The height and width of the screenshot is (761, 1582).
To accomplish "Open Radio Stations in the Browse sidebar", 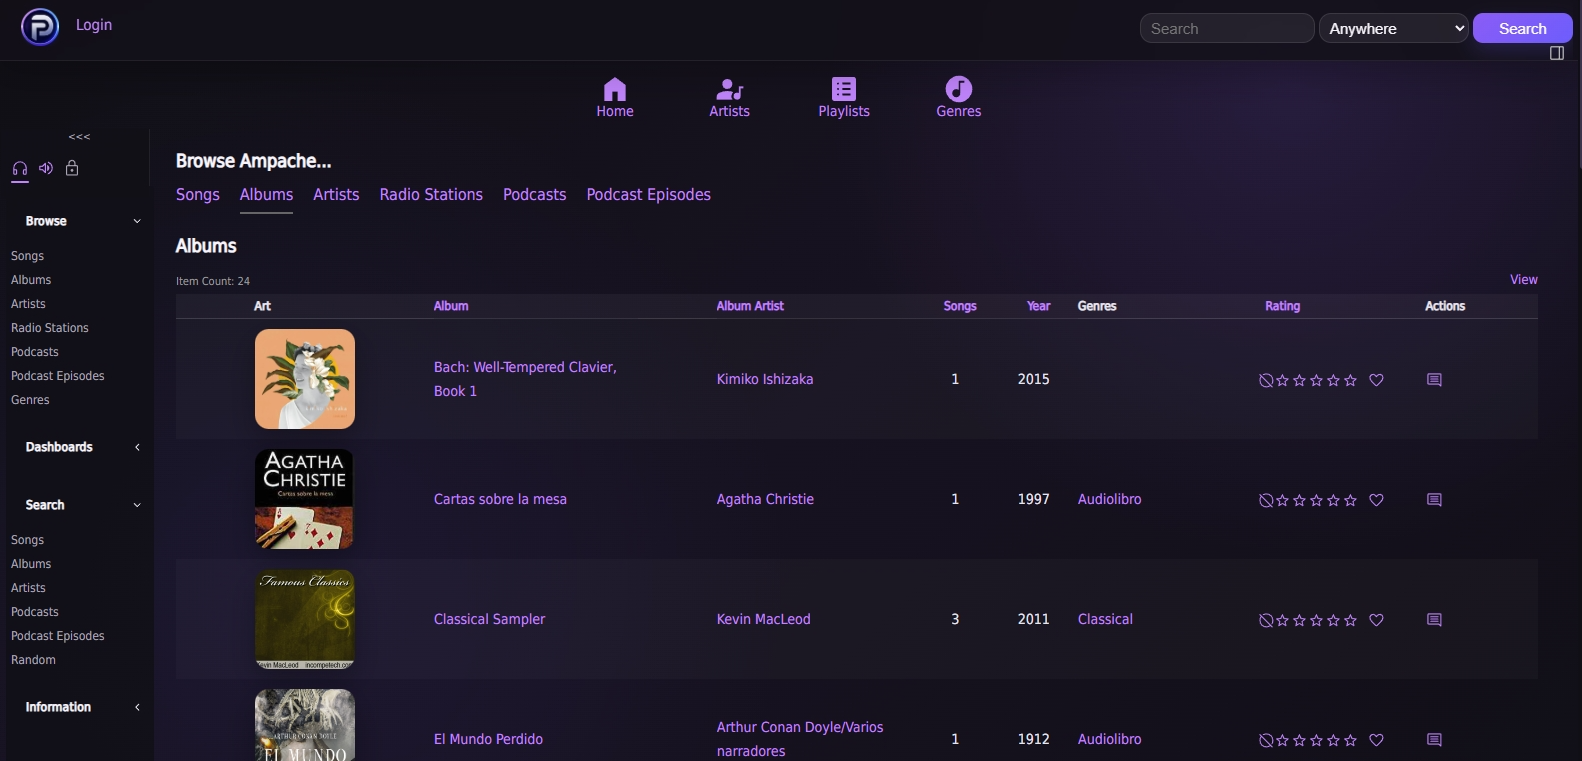I will coord(50,328).
